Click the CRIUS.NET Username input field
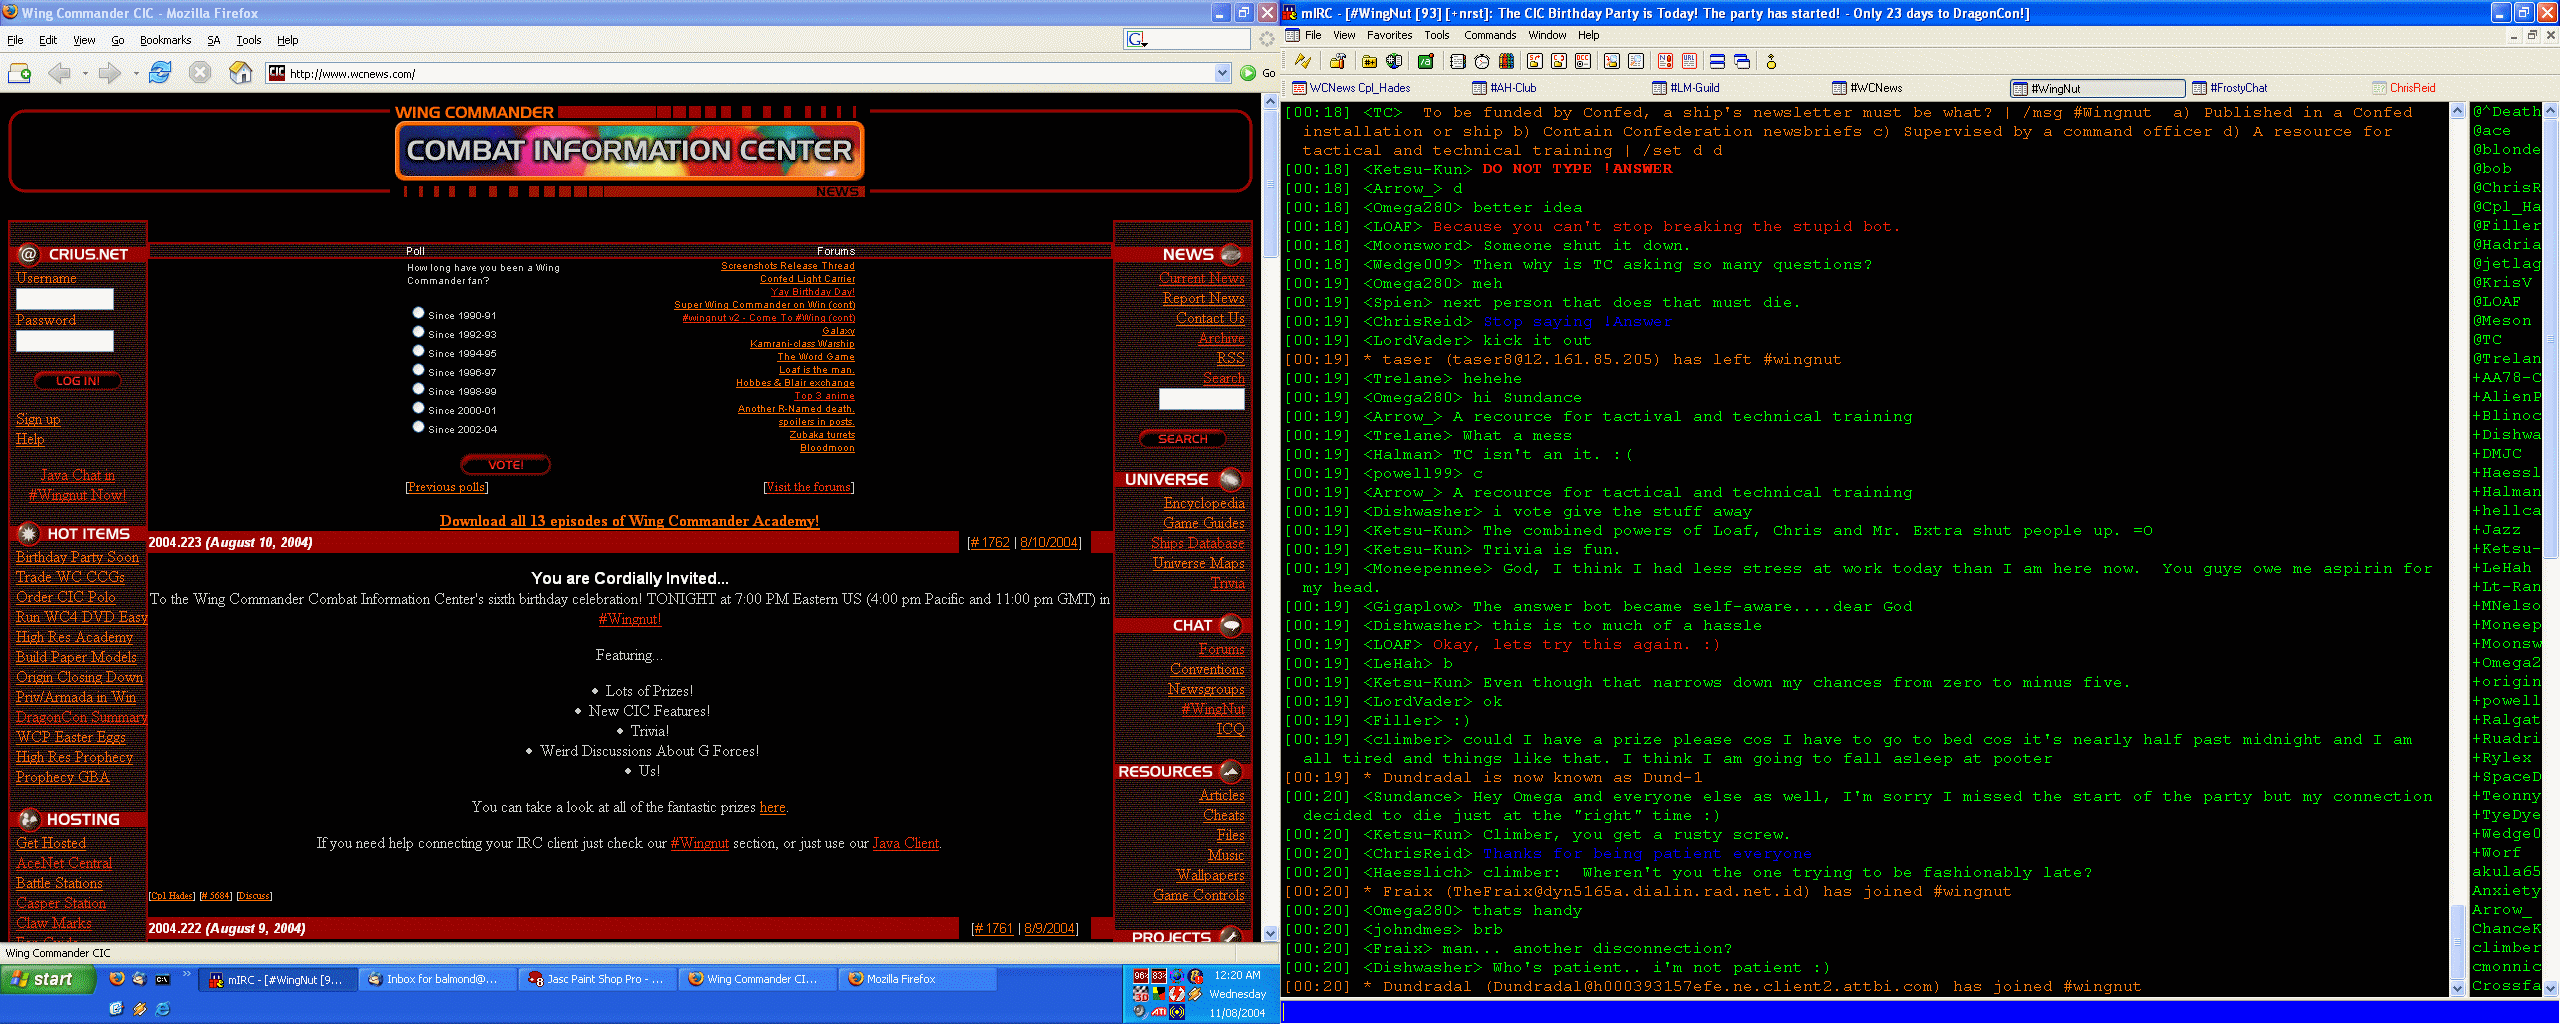This screenshot has width=2560, height=1024. 65,299
